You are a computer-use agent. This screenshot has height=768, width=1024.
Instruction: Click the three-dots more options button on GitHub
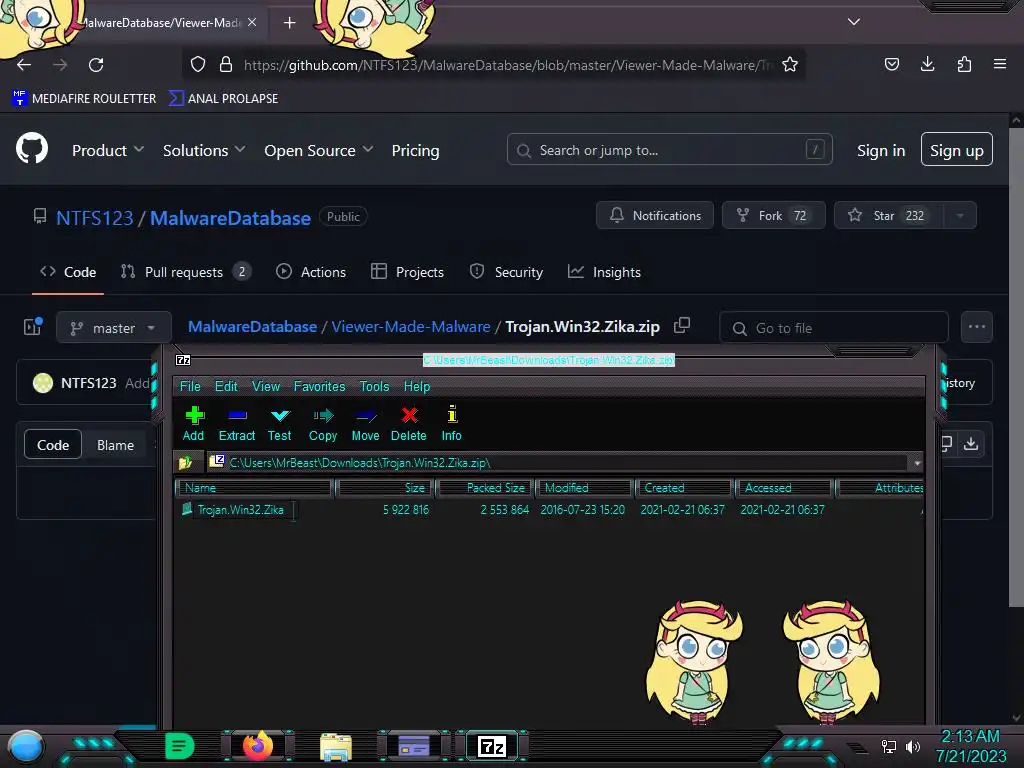pyautogui.click(x=977, y=327)
